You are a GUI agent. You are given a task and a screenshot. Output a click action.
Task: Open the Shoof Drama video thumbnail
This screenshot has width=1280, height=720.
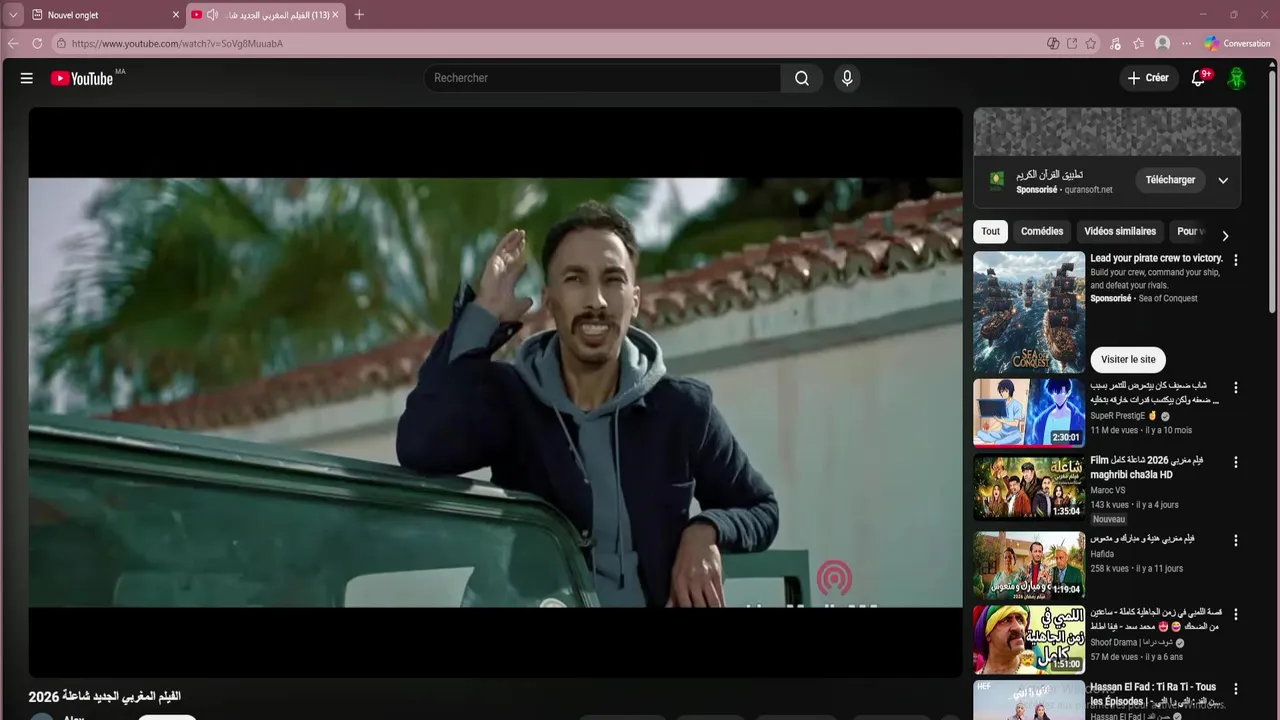pos(1029,639)
